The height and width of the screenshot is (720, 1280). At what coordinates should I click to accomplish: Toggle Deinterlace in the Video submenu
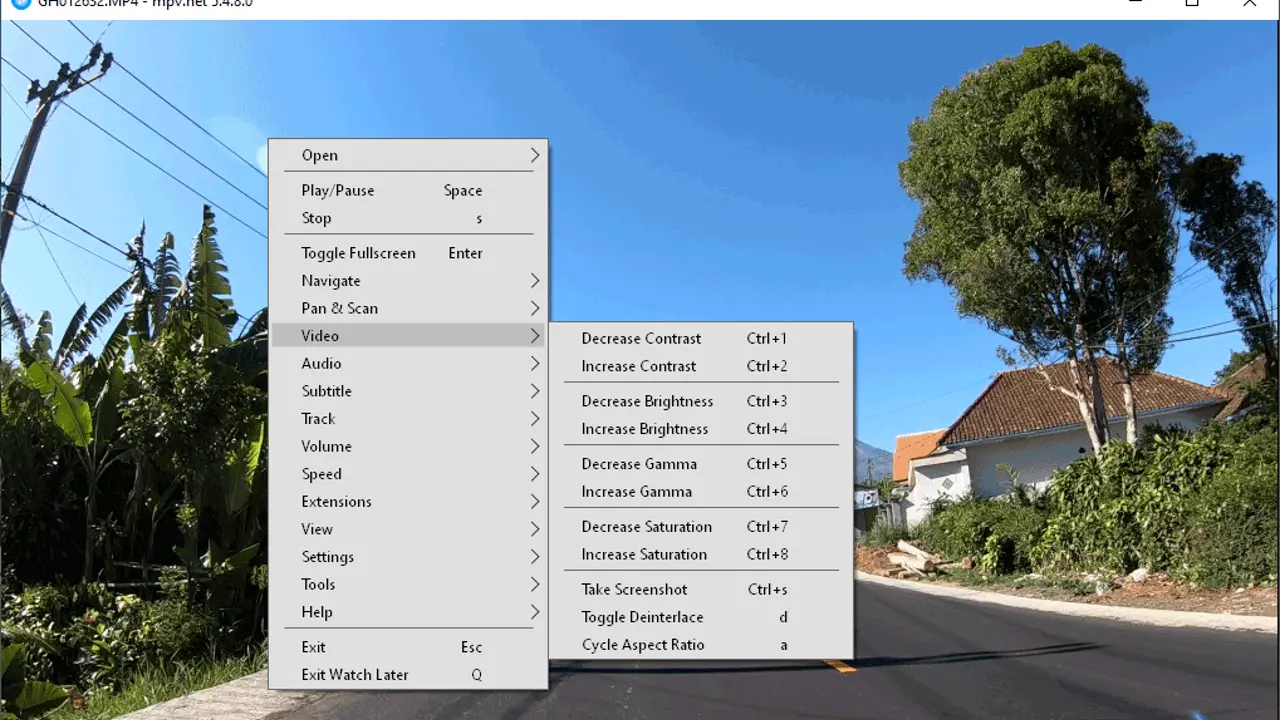pos(642,617)
